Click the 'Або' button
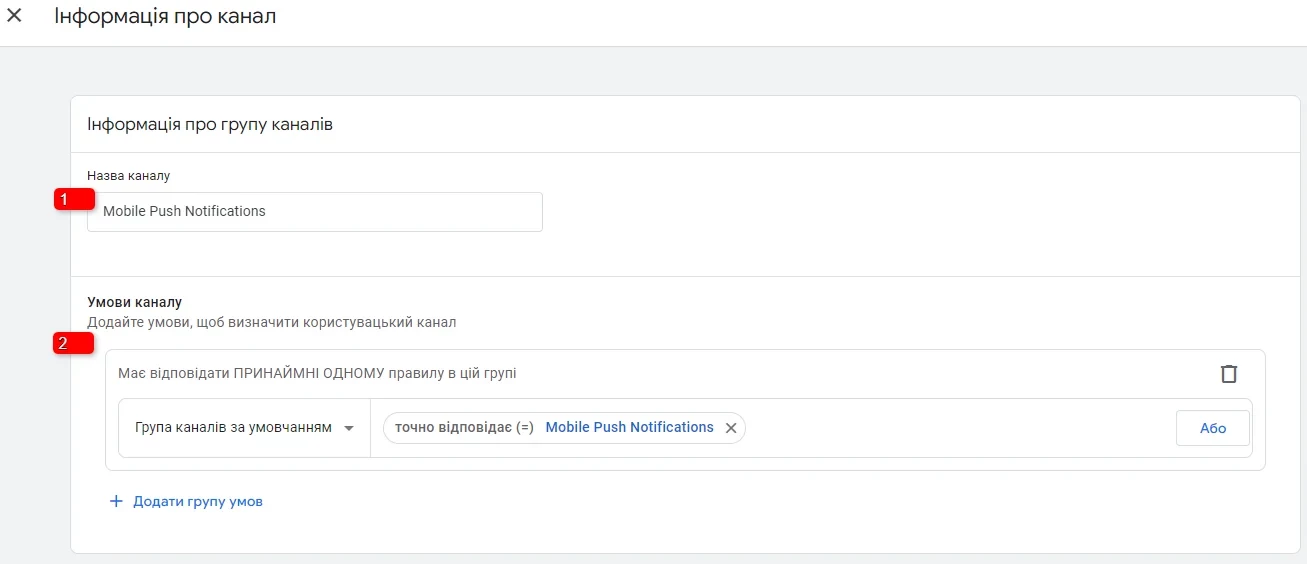Viewport: 1307px width, 564px height. click(1213, 428)
